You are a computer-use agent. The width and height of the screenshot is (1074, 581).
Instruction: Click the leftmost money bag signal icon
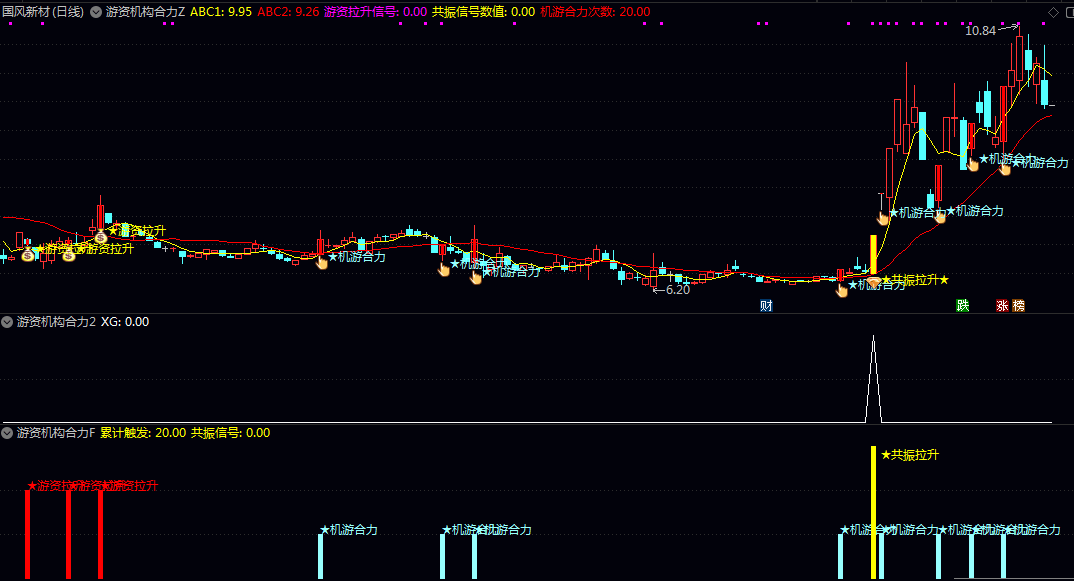[27, 256]
